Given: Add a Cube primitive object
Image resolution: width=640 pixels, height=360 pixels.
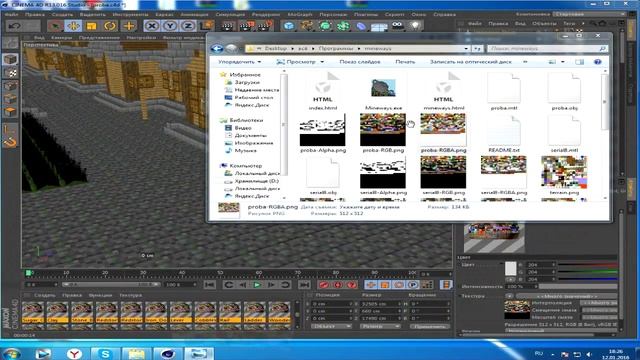Looking at the screenshot, I should coord(289,26).
